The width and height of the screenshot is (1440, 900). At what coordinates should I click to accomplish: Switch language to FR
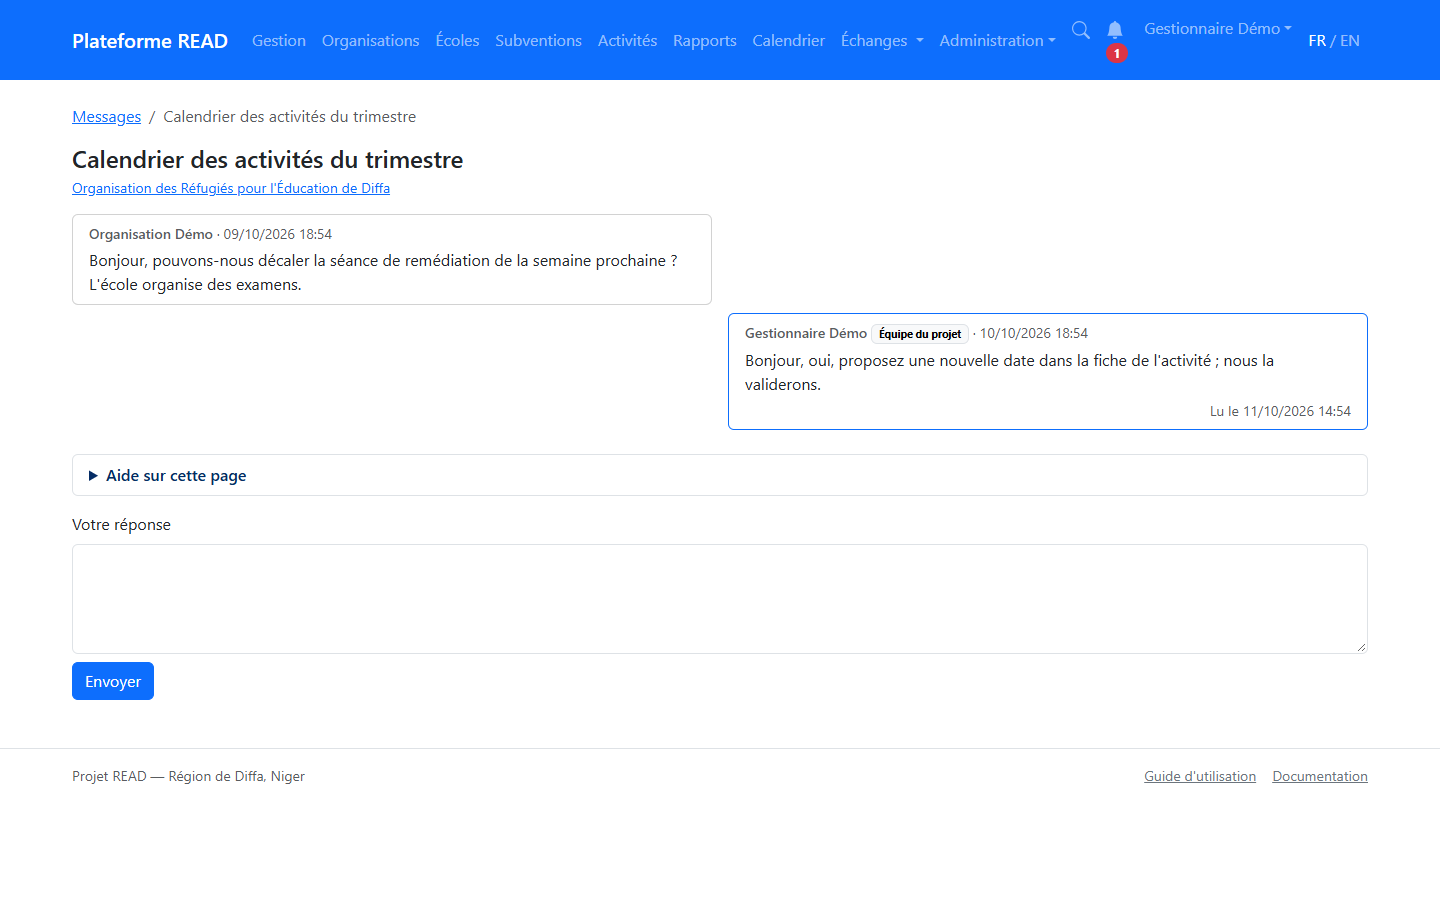1317,41
